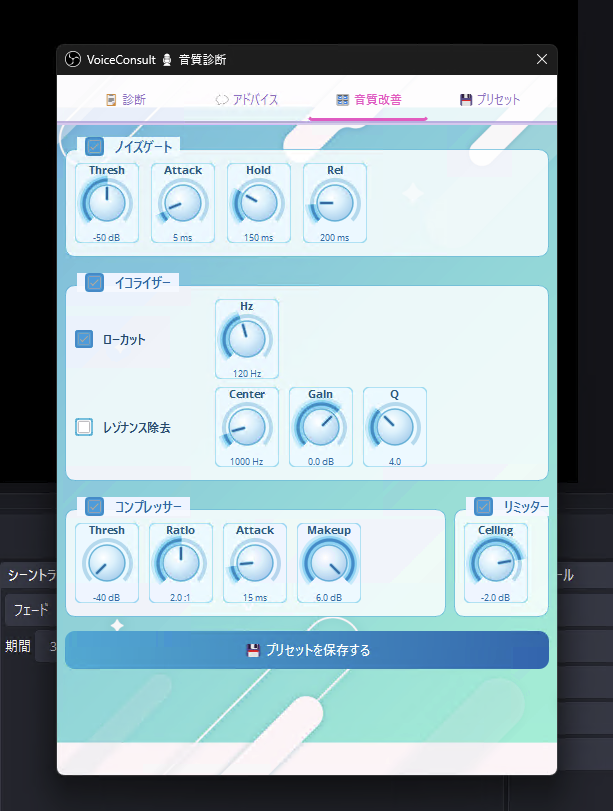Click the 200 ms release value

coord(335,237)
